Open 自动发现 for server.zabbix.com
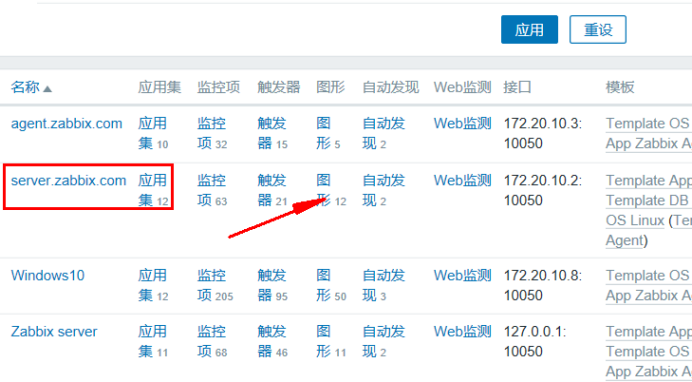Viewport: 692px width, 382px height. pyautogui.click(x=384, y=190)
